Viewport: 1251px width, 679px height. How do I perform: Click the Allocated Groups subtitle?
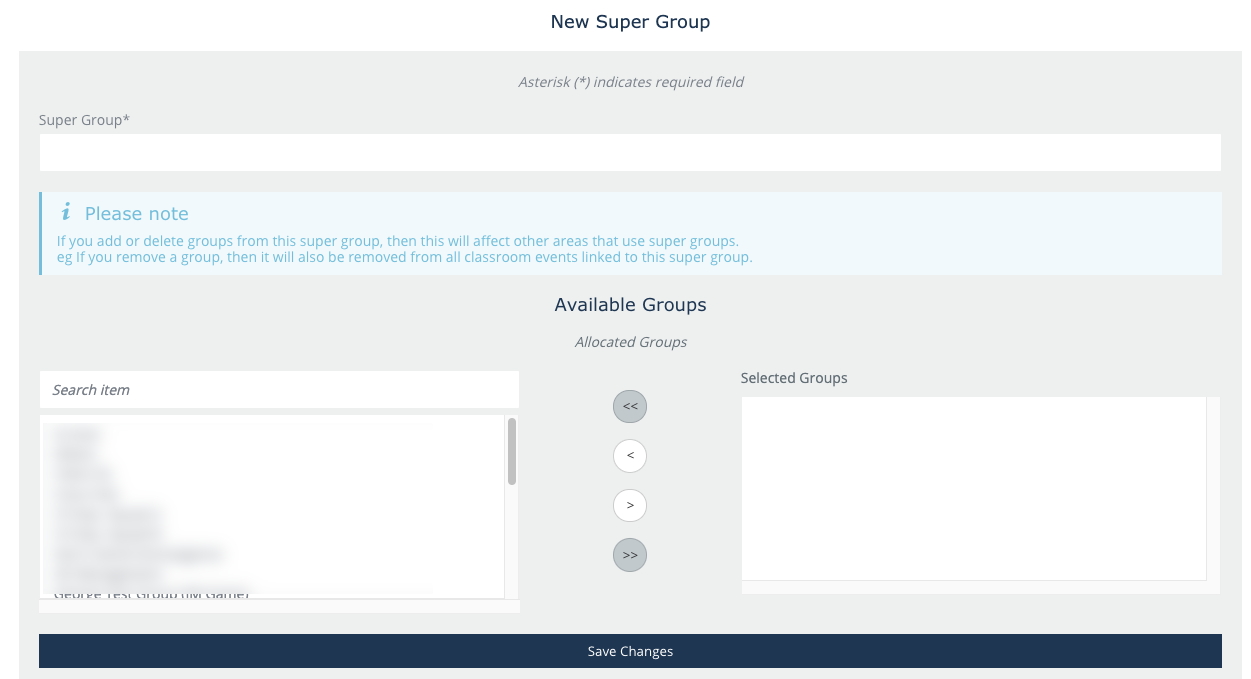click(x=630, y=342)
